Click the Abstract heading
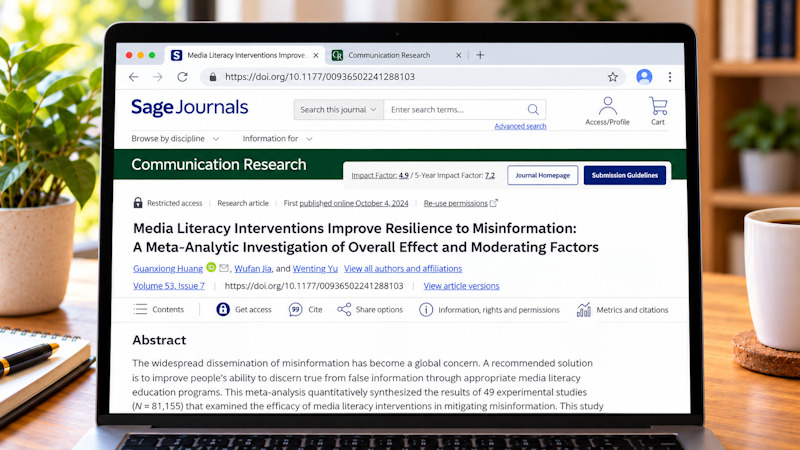This screenshot has height=450, width=800. (159, 340)
